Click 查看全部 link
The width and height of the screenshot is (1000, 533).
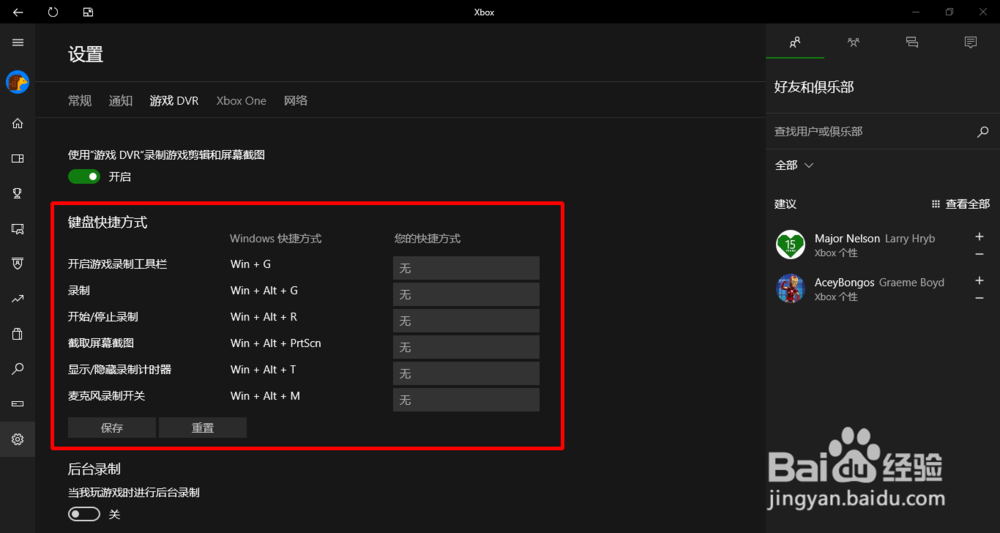point(960,204)
